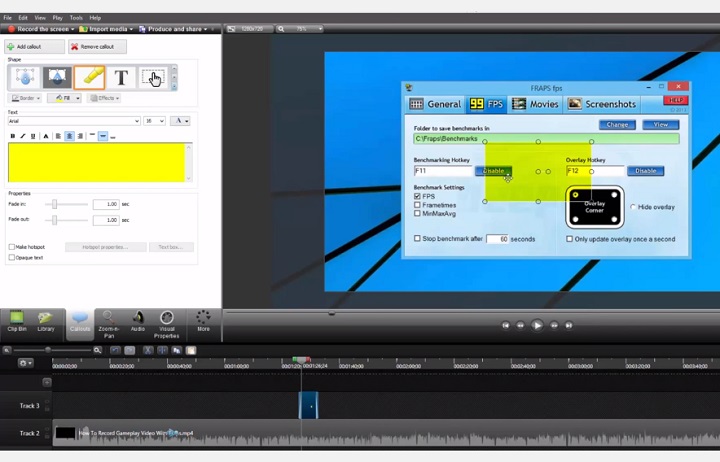Click timeline zoom in magnifier
The image size is (720, 462).
(x=97, y=350)
